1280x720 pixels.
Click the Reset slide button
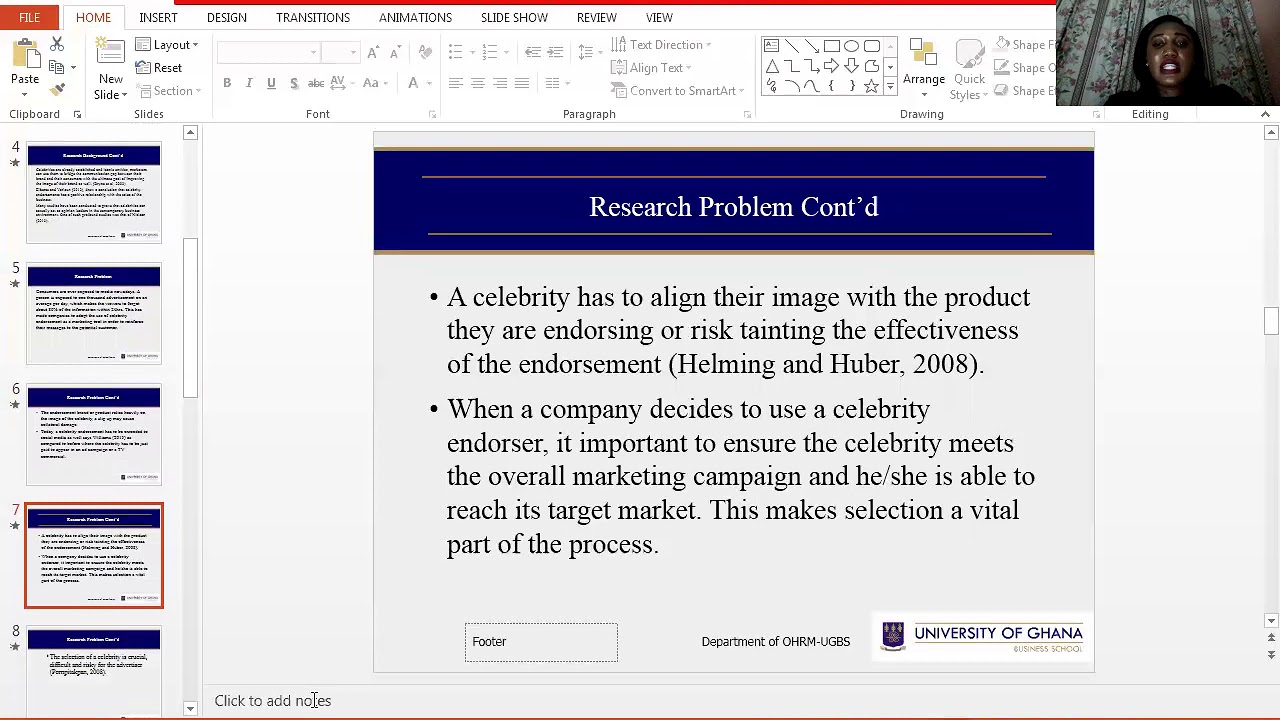pos(159,68)
